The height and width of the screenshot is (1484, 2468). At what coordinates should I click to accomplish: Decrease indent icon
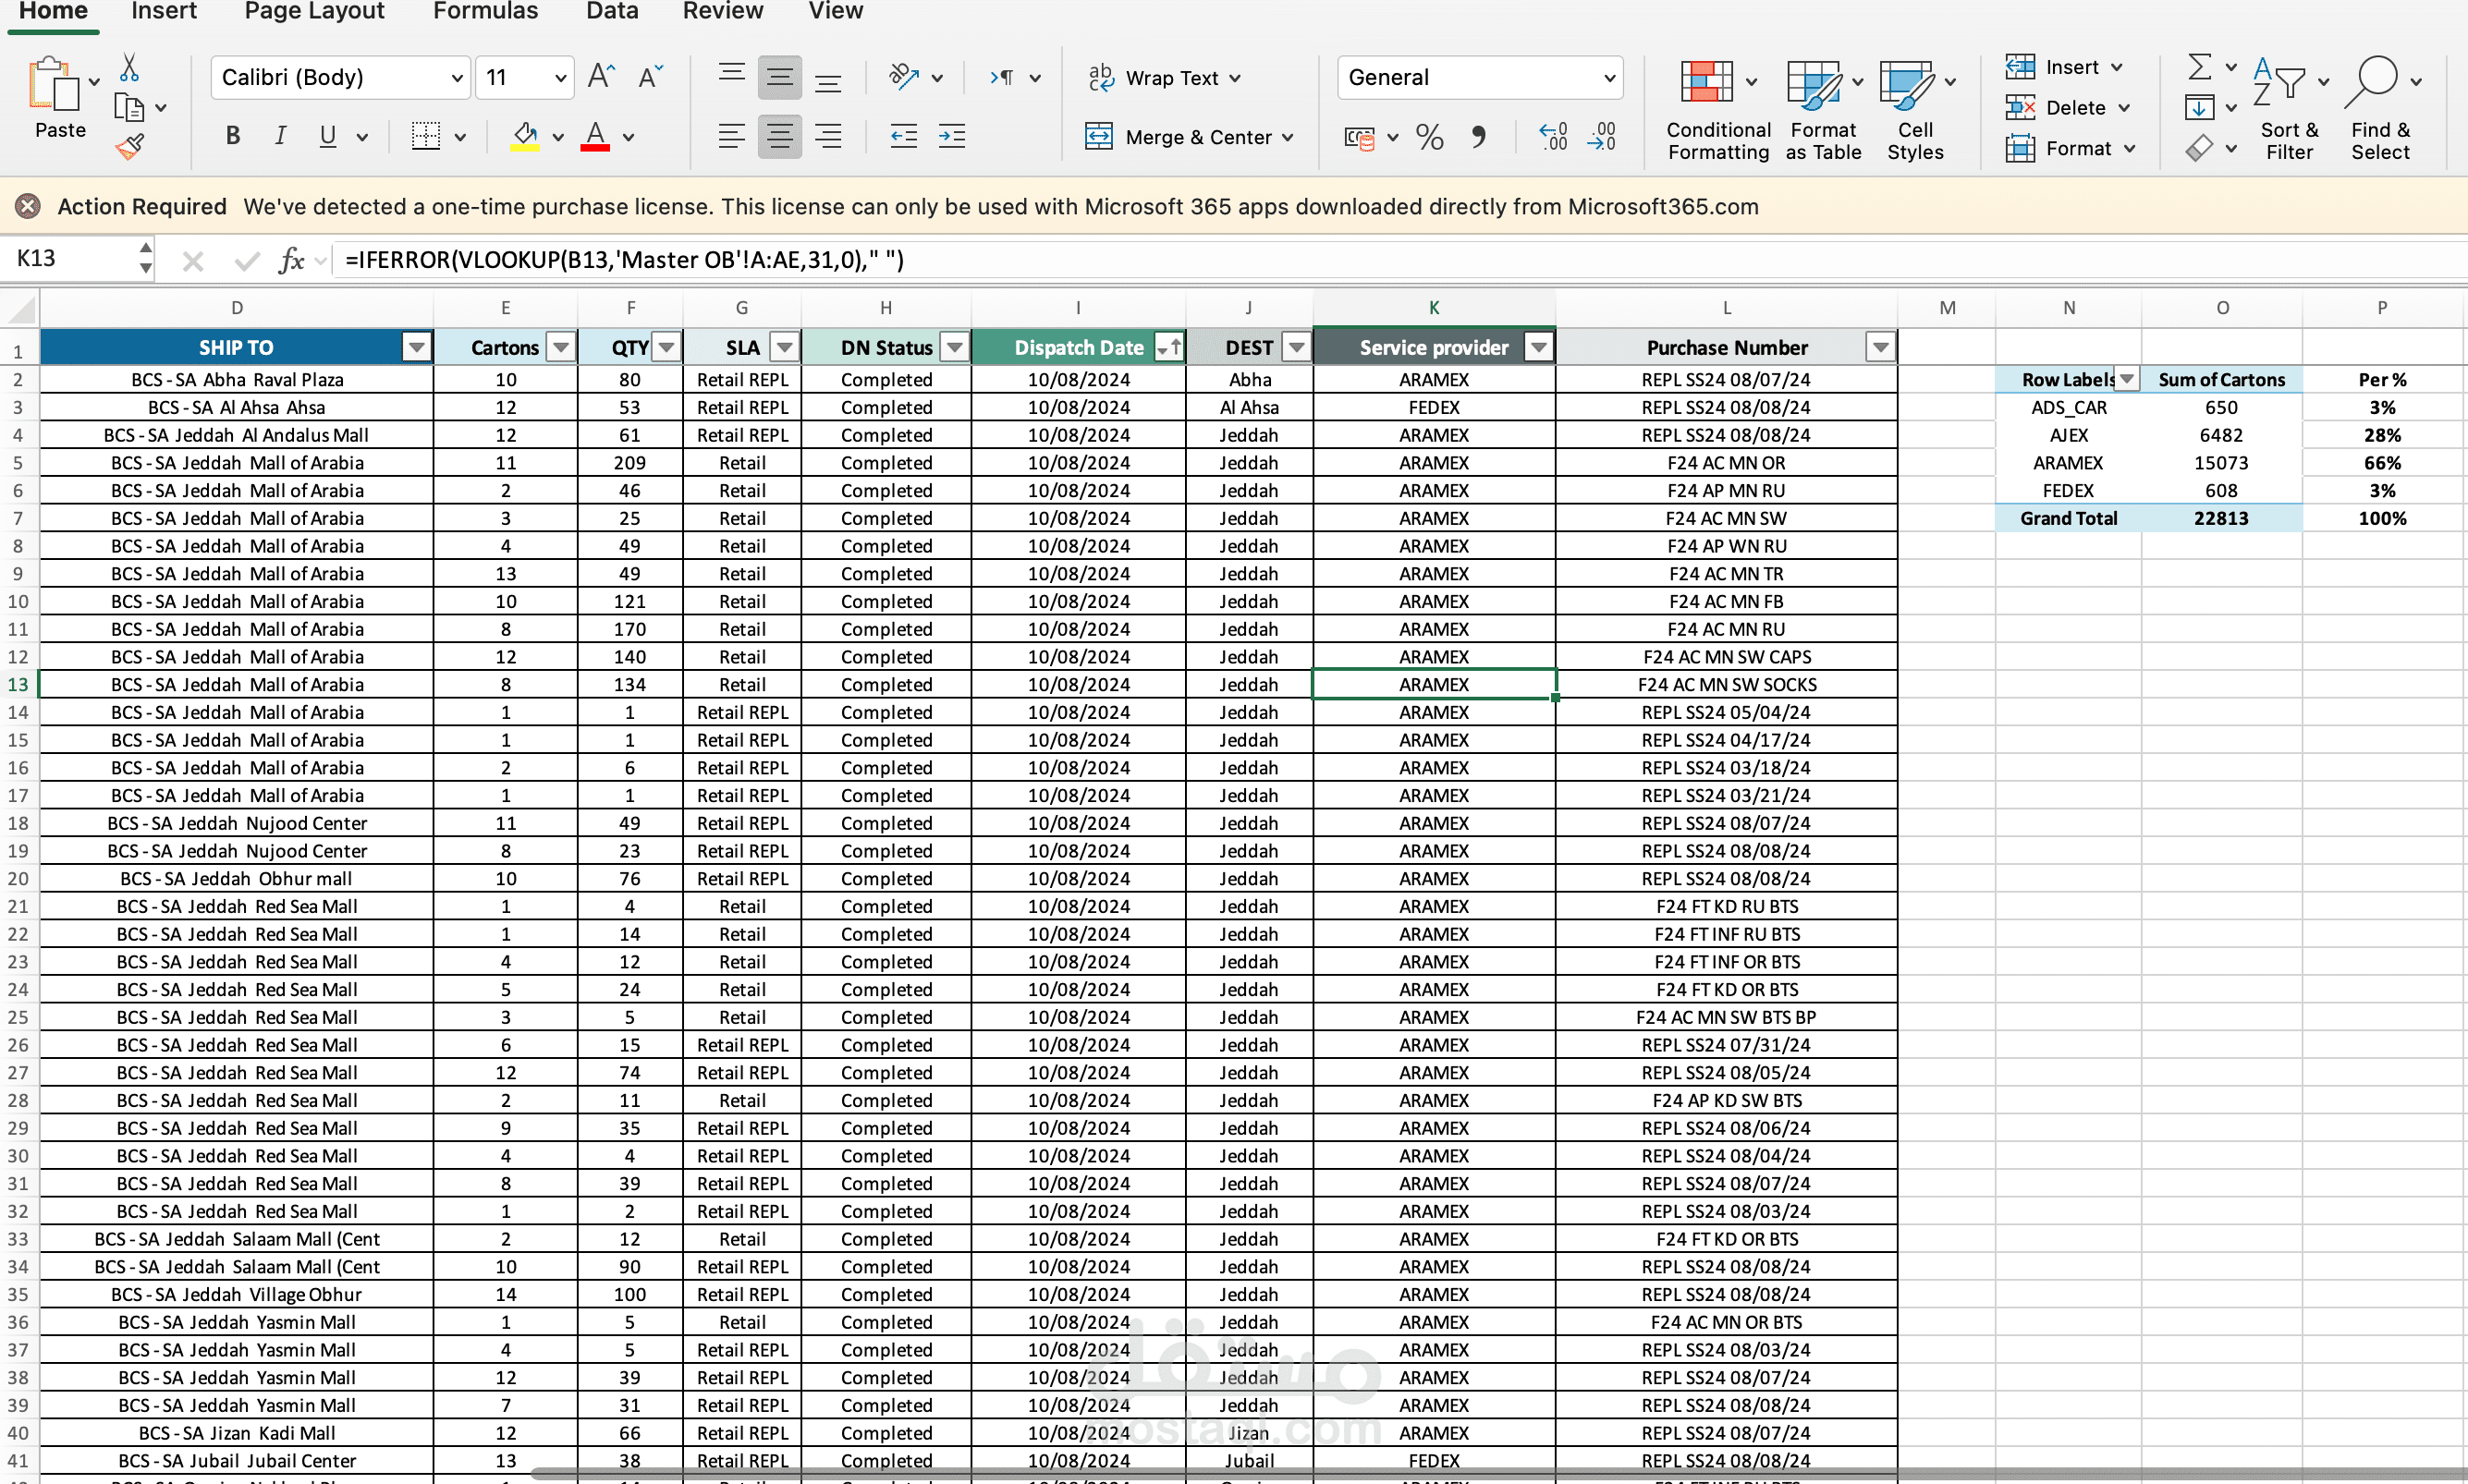point(904,136)
